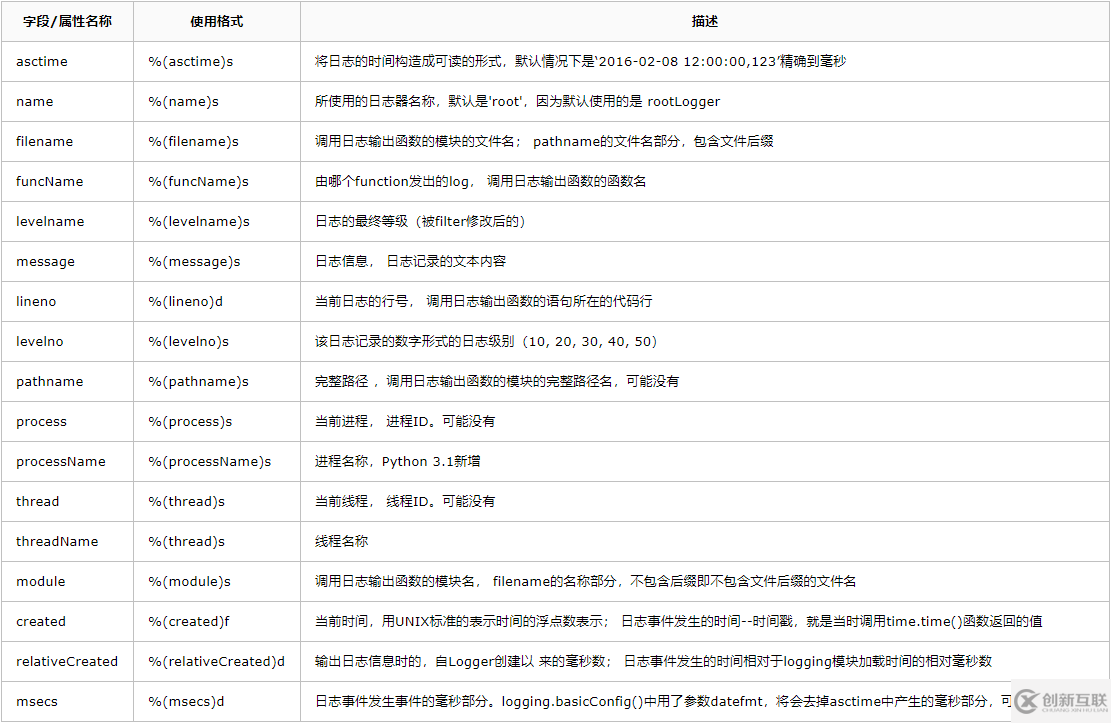Click the description '进程名称，Python 3.1新增'

pos(705,462)
